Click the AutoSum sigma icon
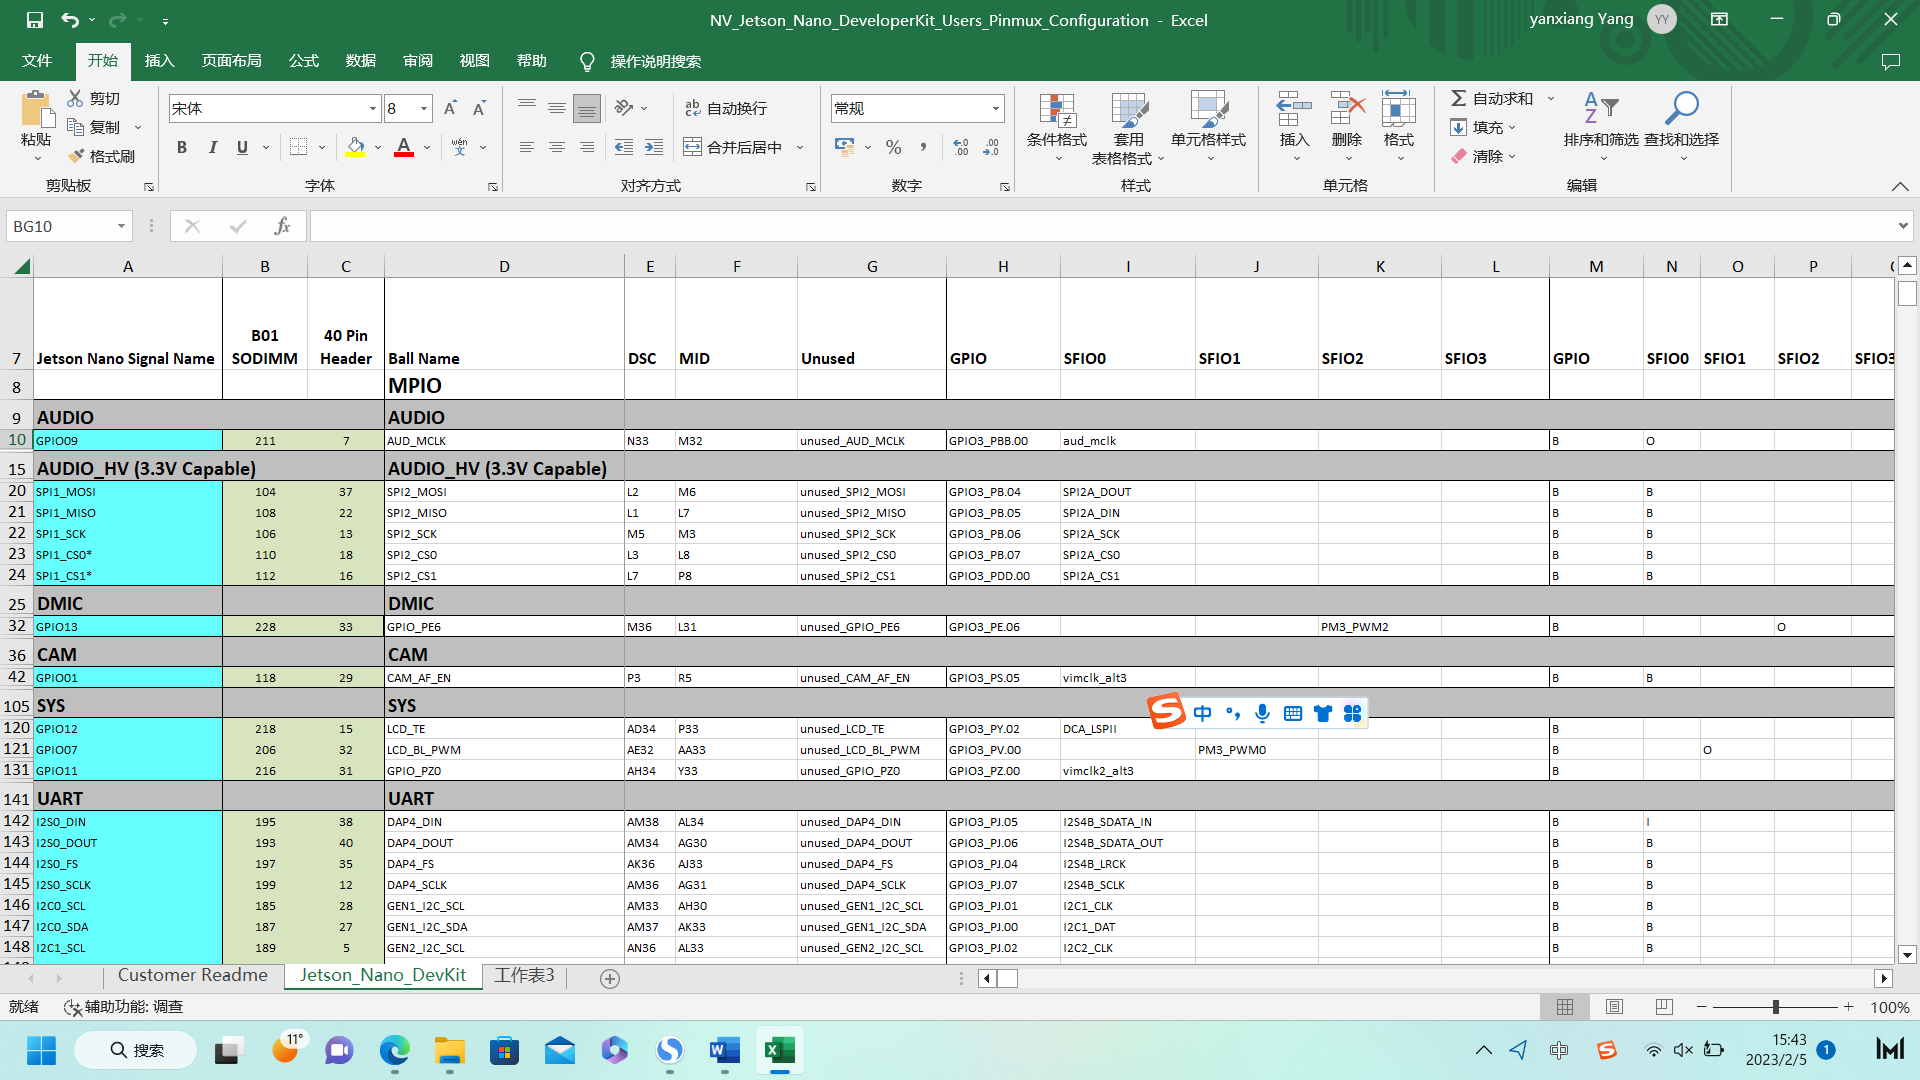 tap(1458, 98)
